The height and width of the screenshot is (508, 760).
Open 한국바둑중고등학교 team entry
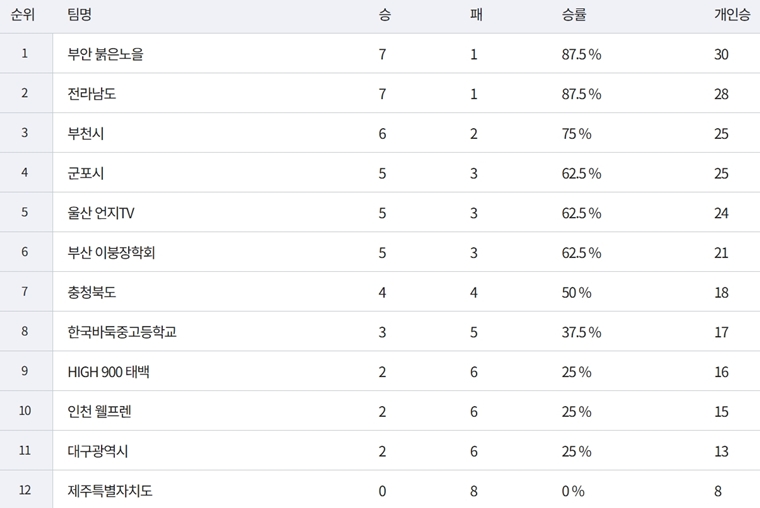122,332
